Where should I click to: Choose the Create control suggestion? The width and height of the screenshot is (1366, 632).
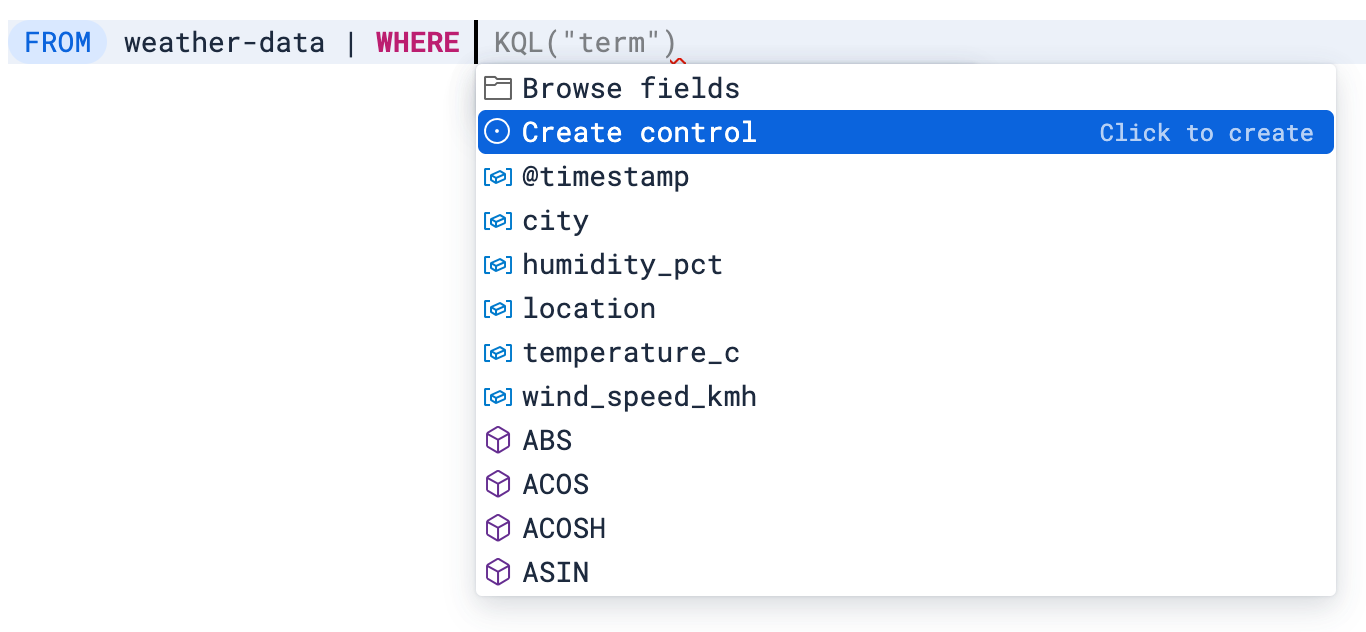[x=638, y=132]
